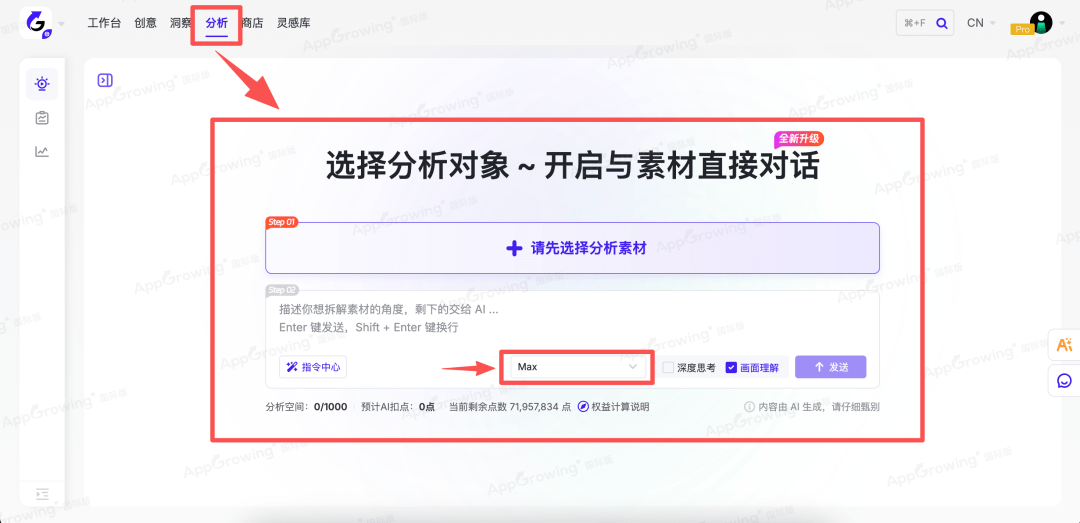Focus the analysis prompt text area
The image size is (1080, 523).
pyautogui.click(x=572, y=318)
